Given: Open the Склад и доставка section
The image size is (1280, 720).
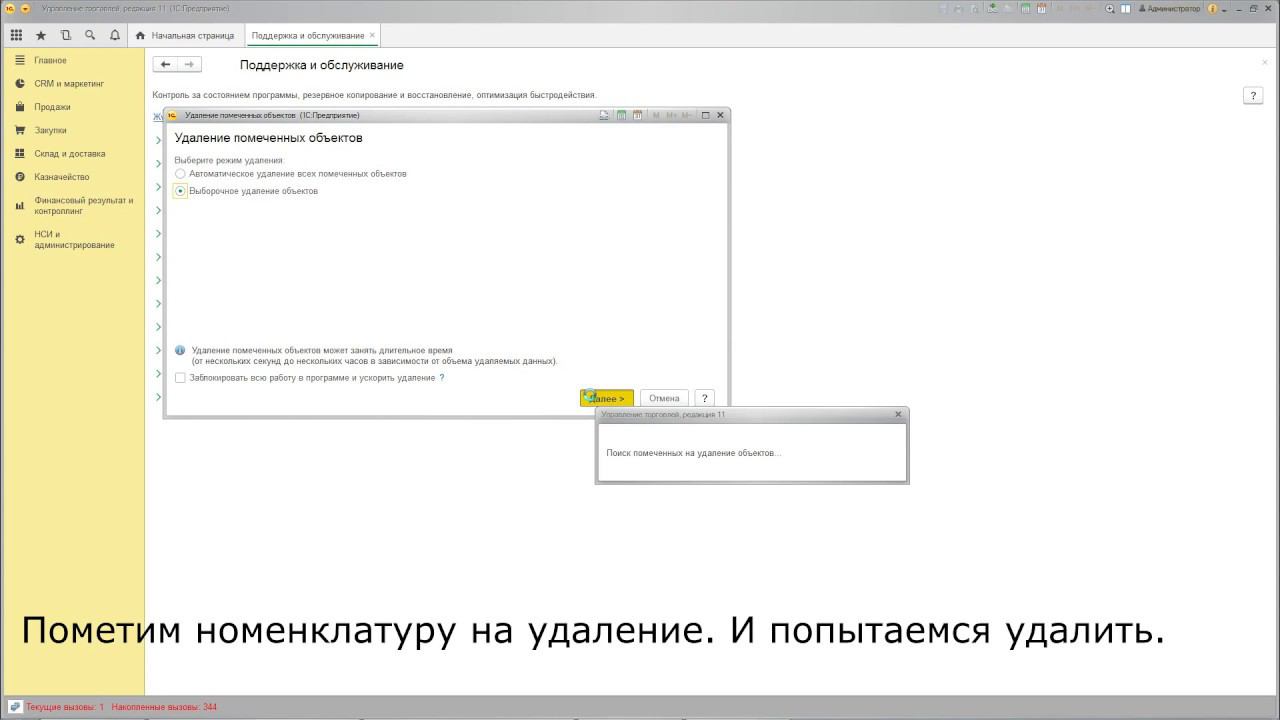Looking at the screenshot, I should coord(69,154).
